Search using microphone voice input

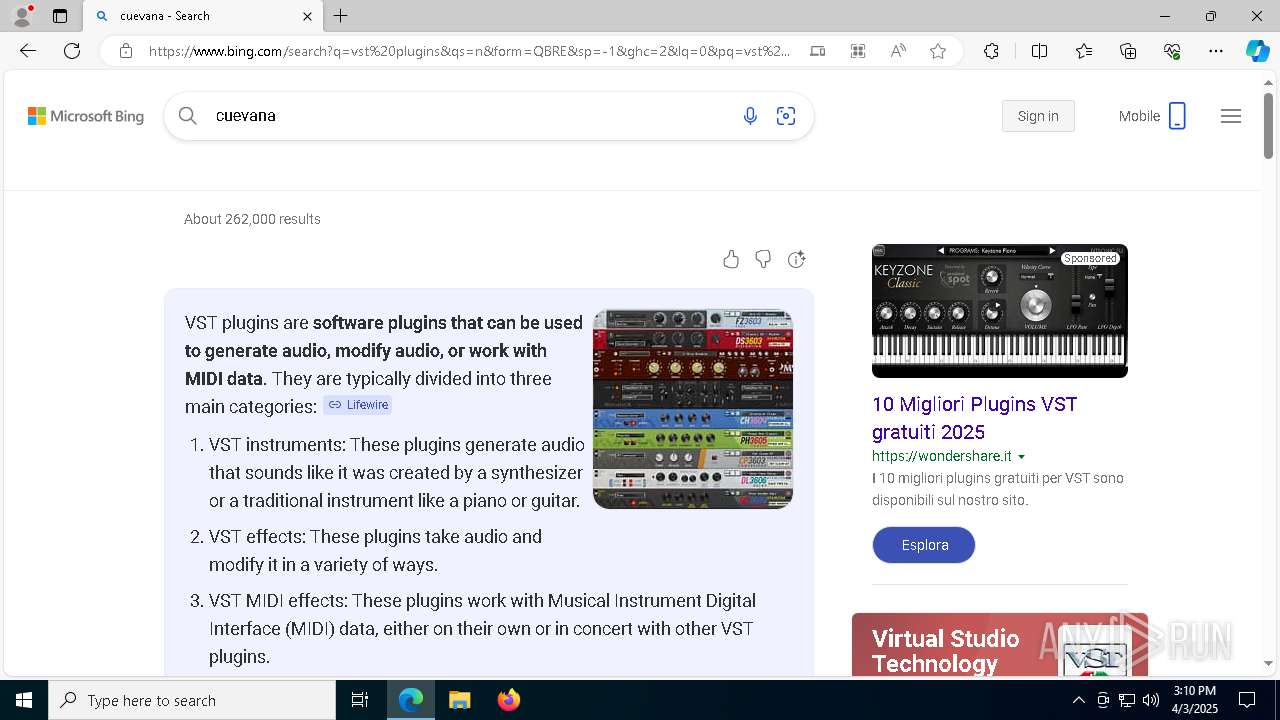tap(750, 116)
